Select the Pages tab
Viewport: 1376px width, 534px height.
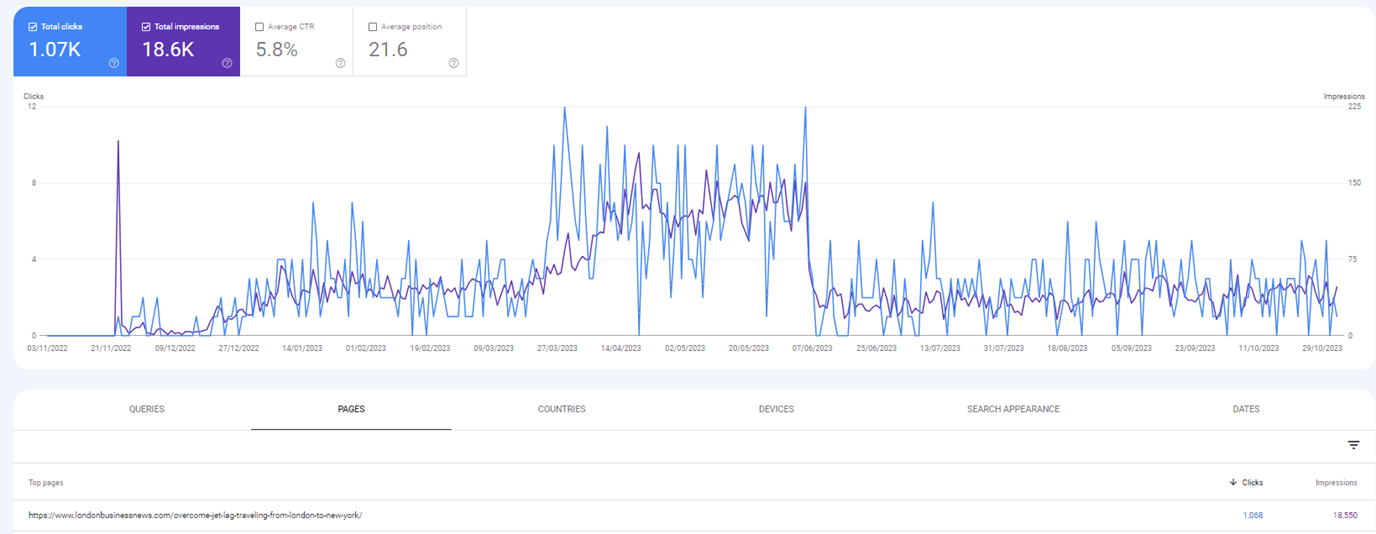point(351,409)
